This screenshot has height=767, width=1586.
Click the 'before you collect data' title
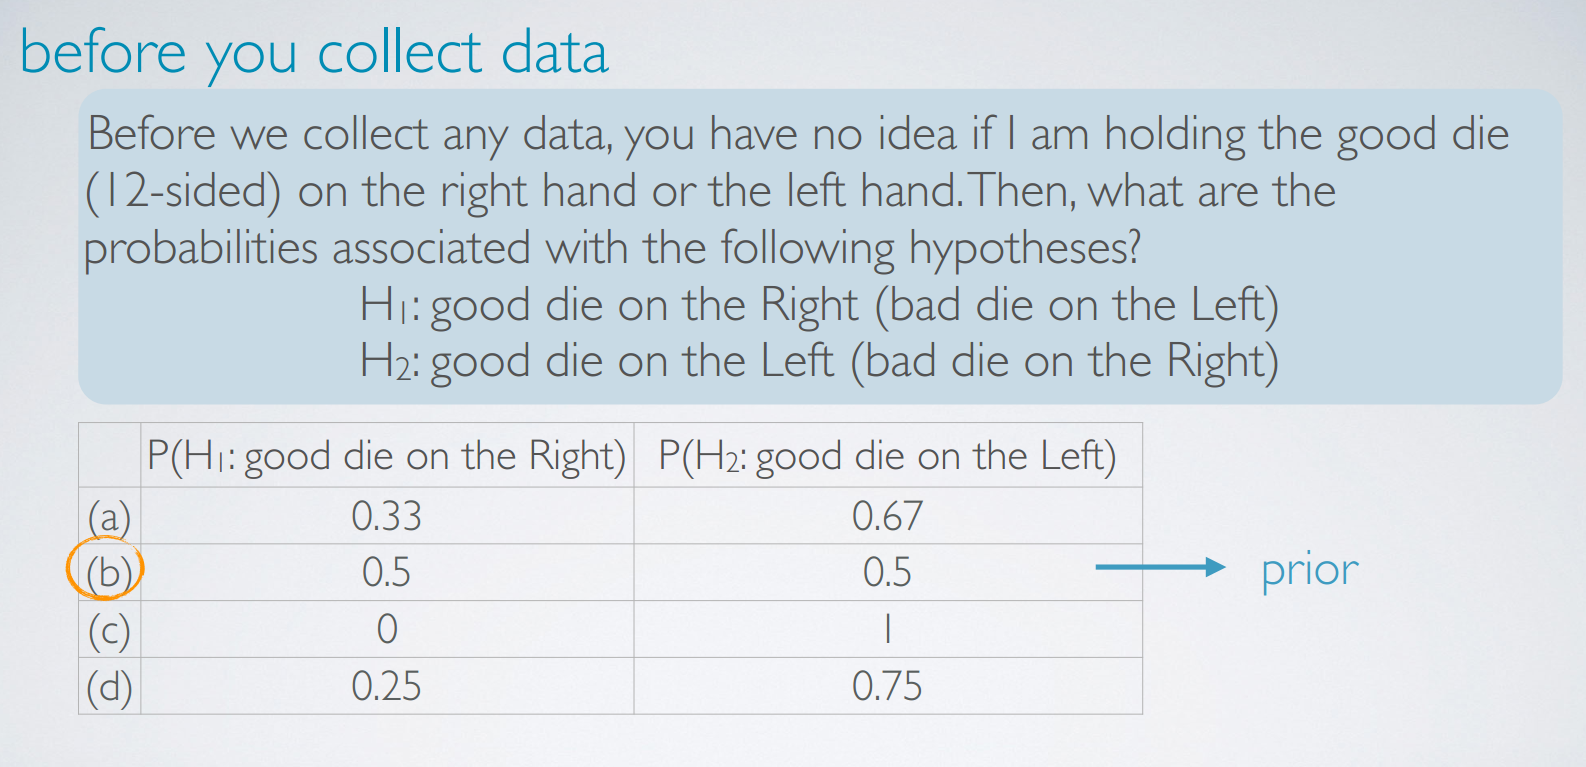(314, 52)
